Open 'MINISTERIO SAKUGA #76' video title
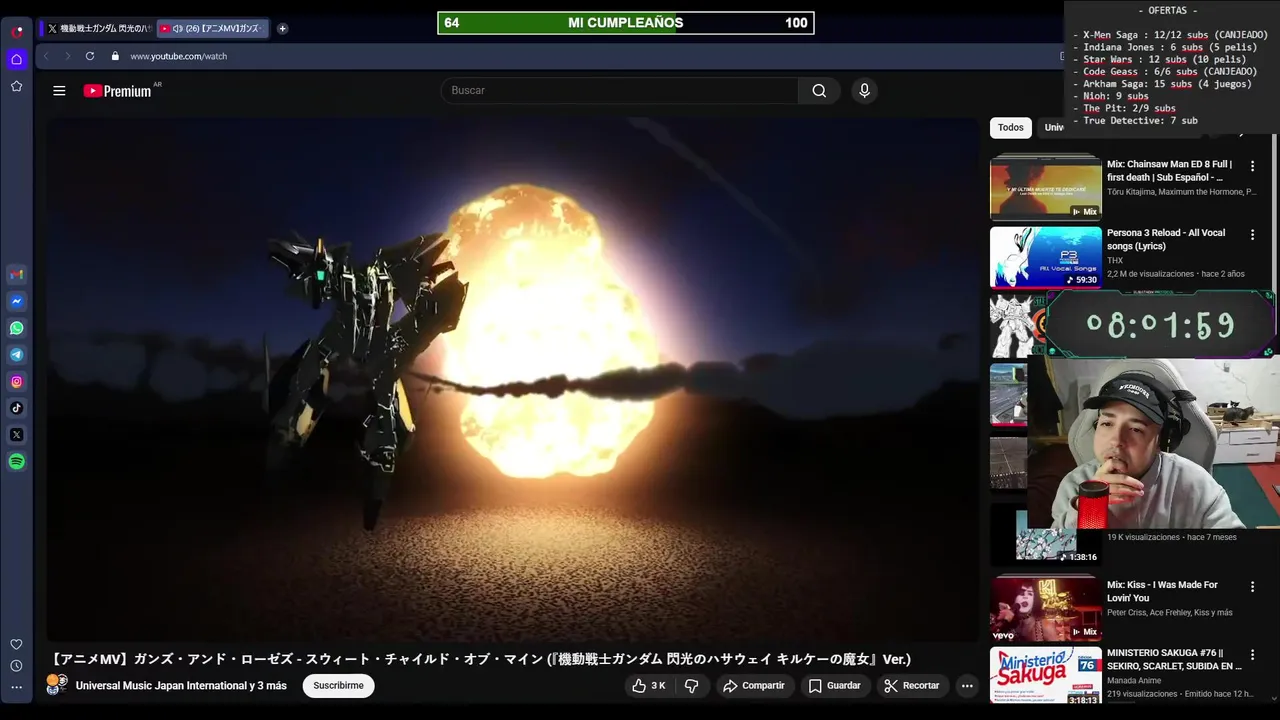Image resolution: width=1280 pixels, height=720 pixels. 1174,660
